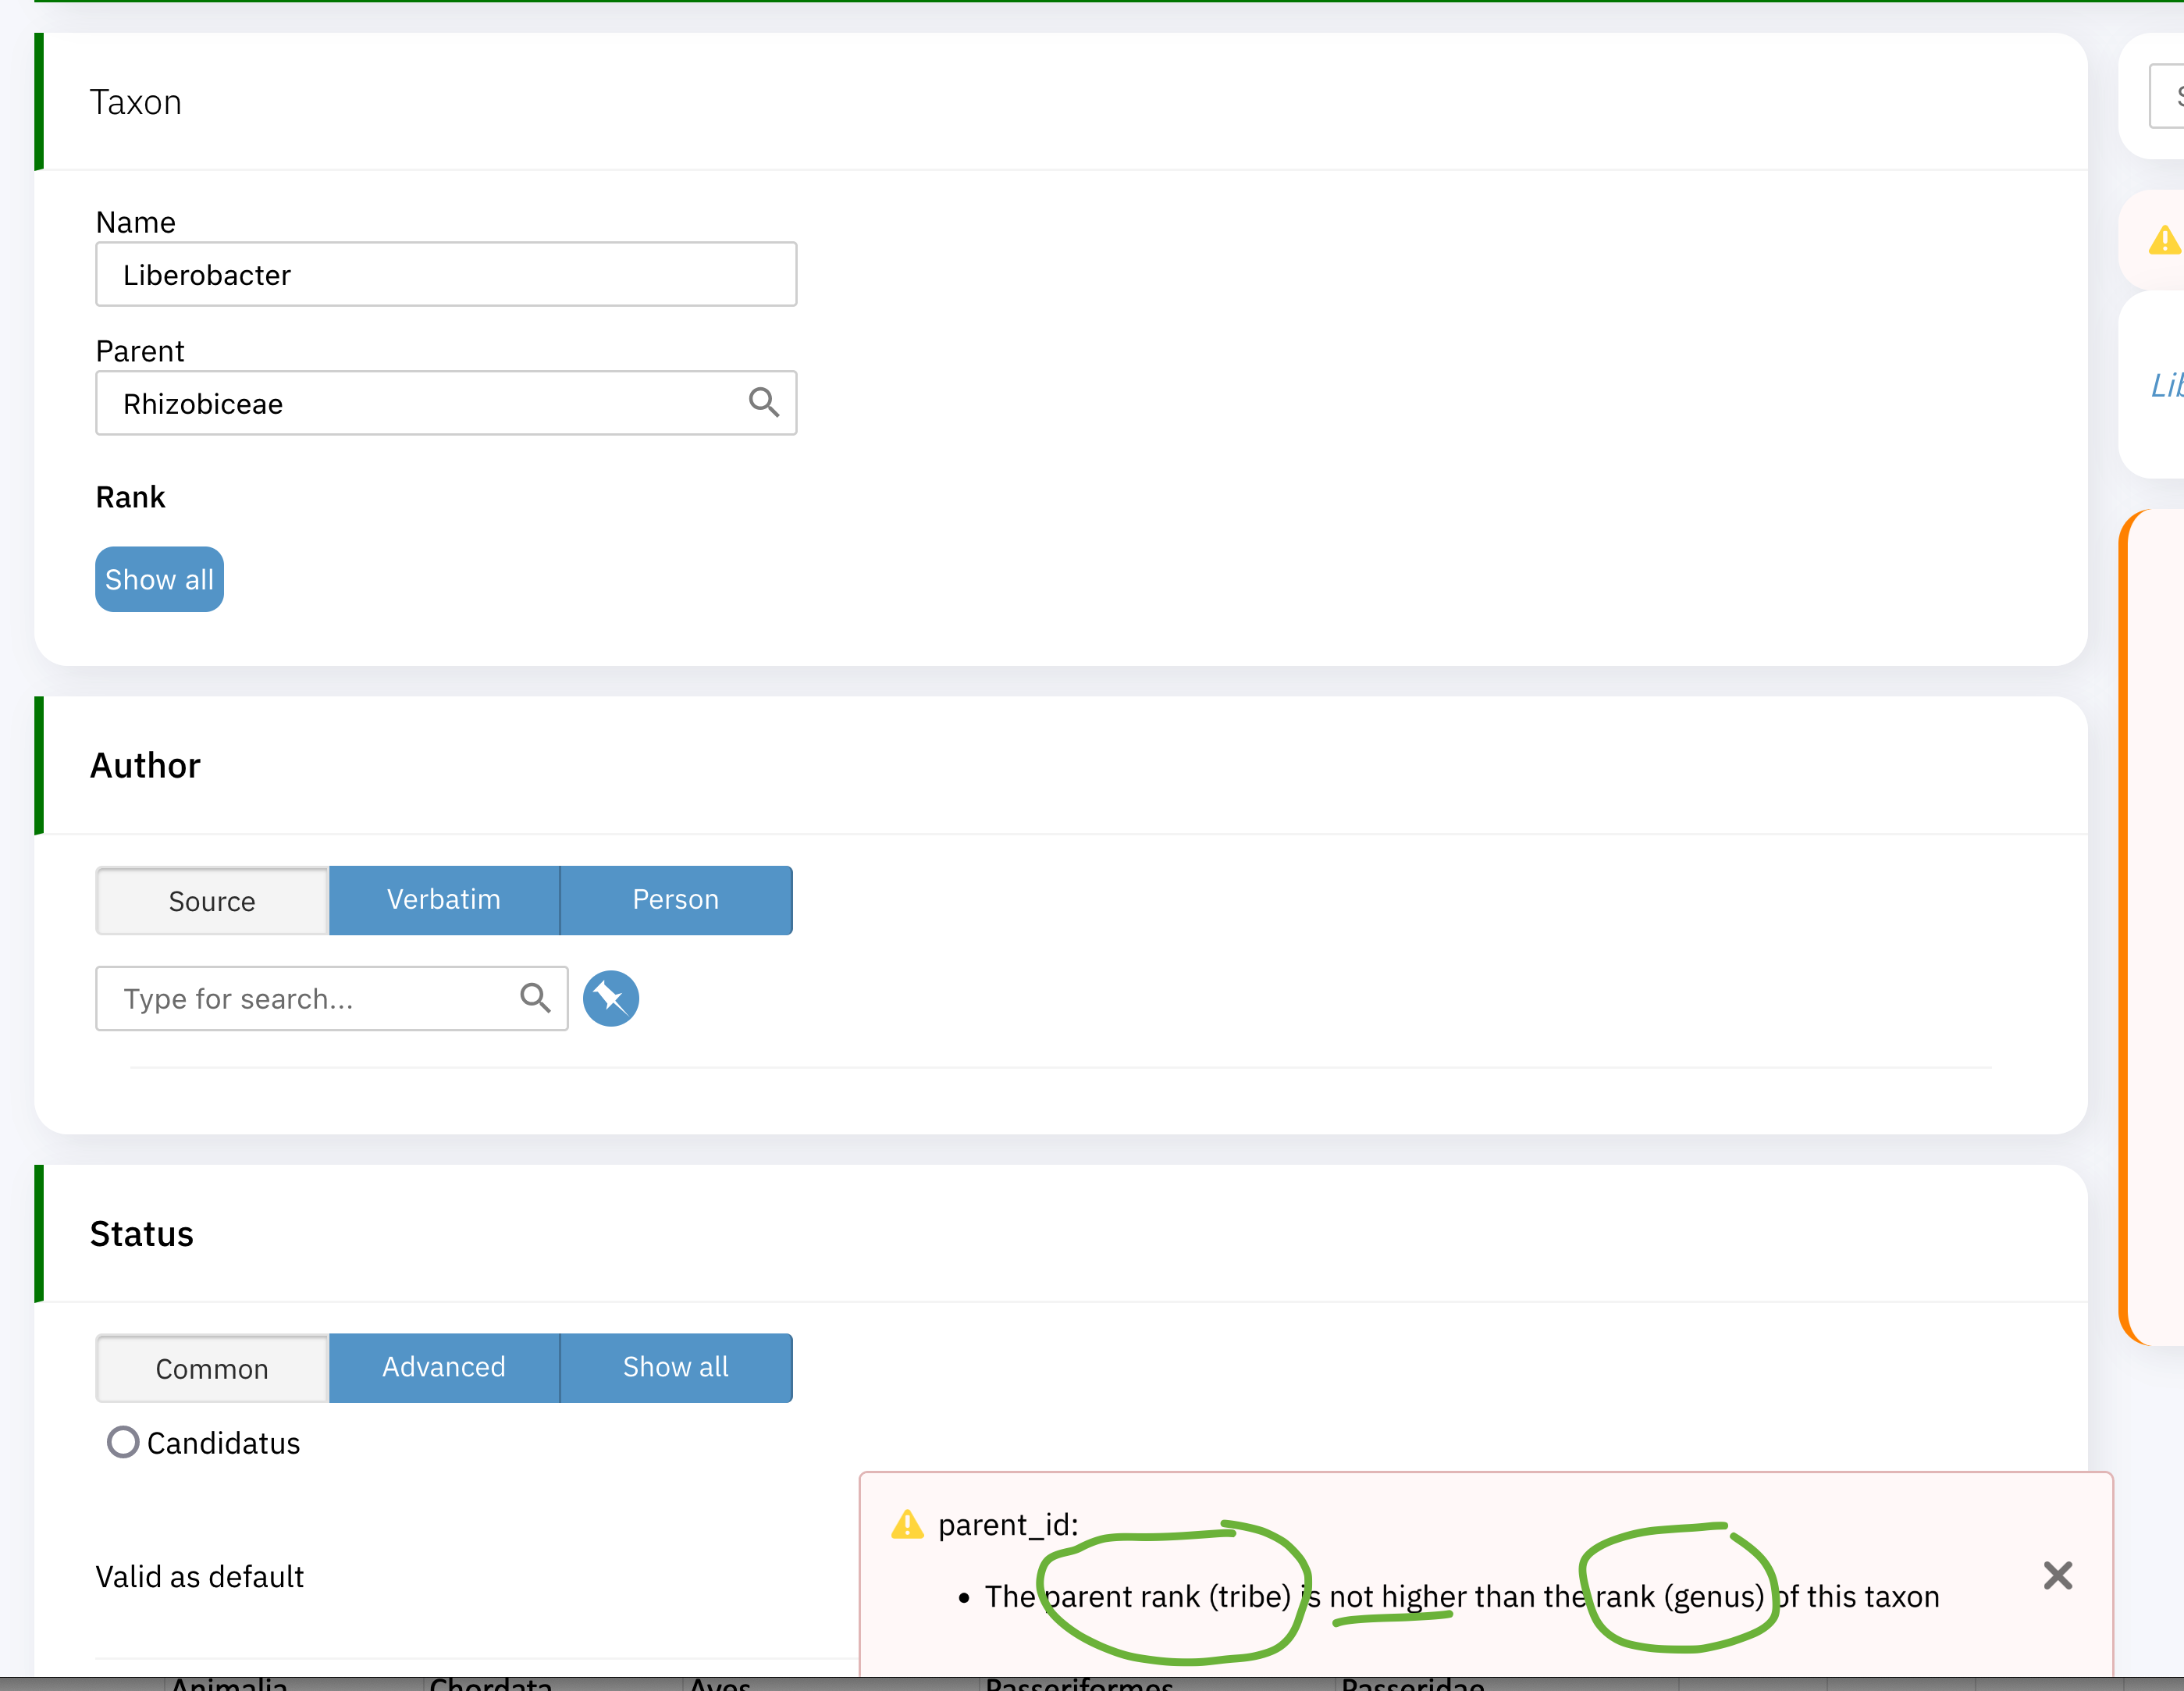Click the Name field containing Liberobacter
The width and height of the screenshot is (2184, 1691).
click(x=446, y=273)
